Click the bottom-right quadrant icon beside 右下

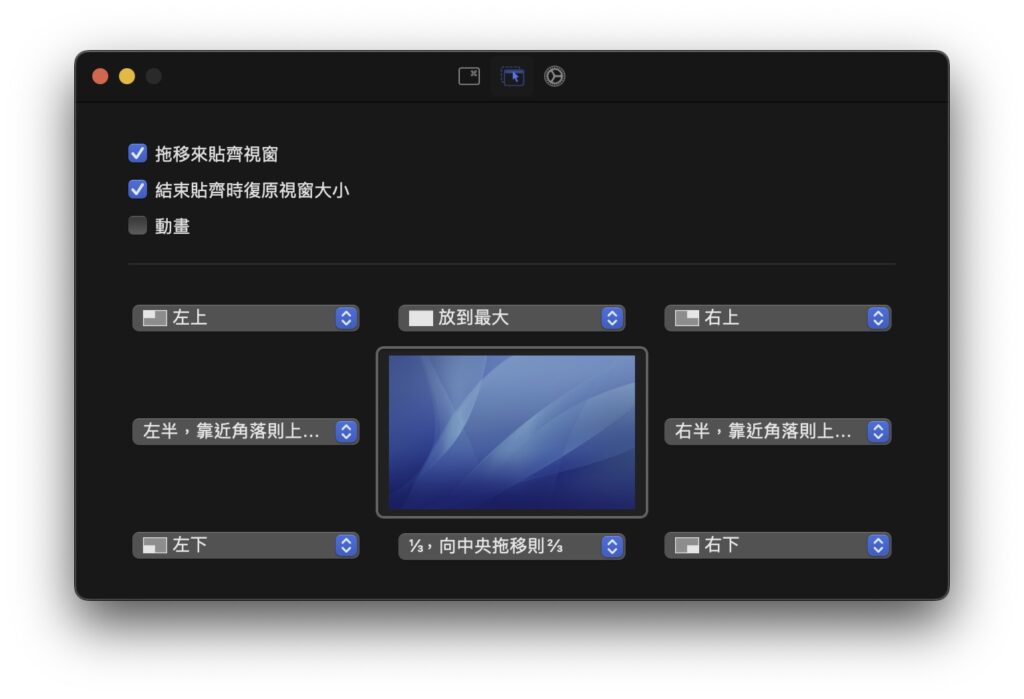click(686, 545)
